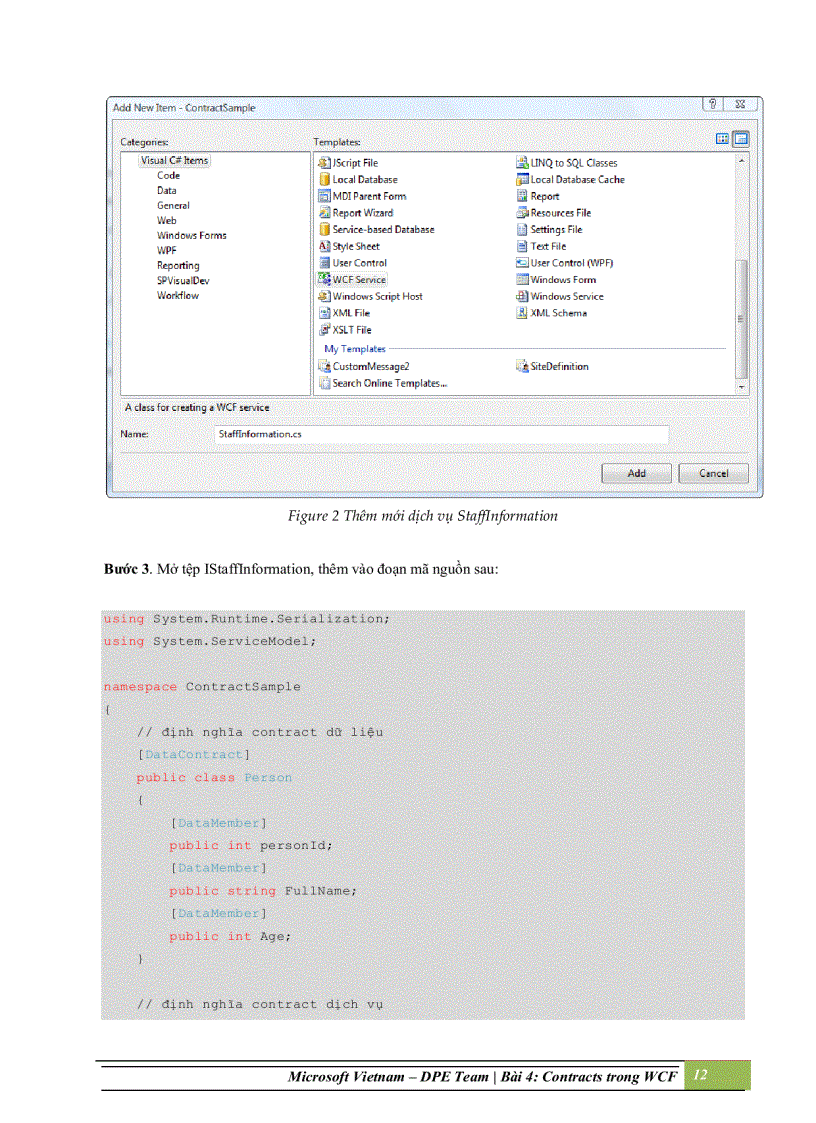
Task: Switch templates to small icons view
Action: click(740, 138)
